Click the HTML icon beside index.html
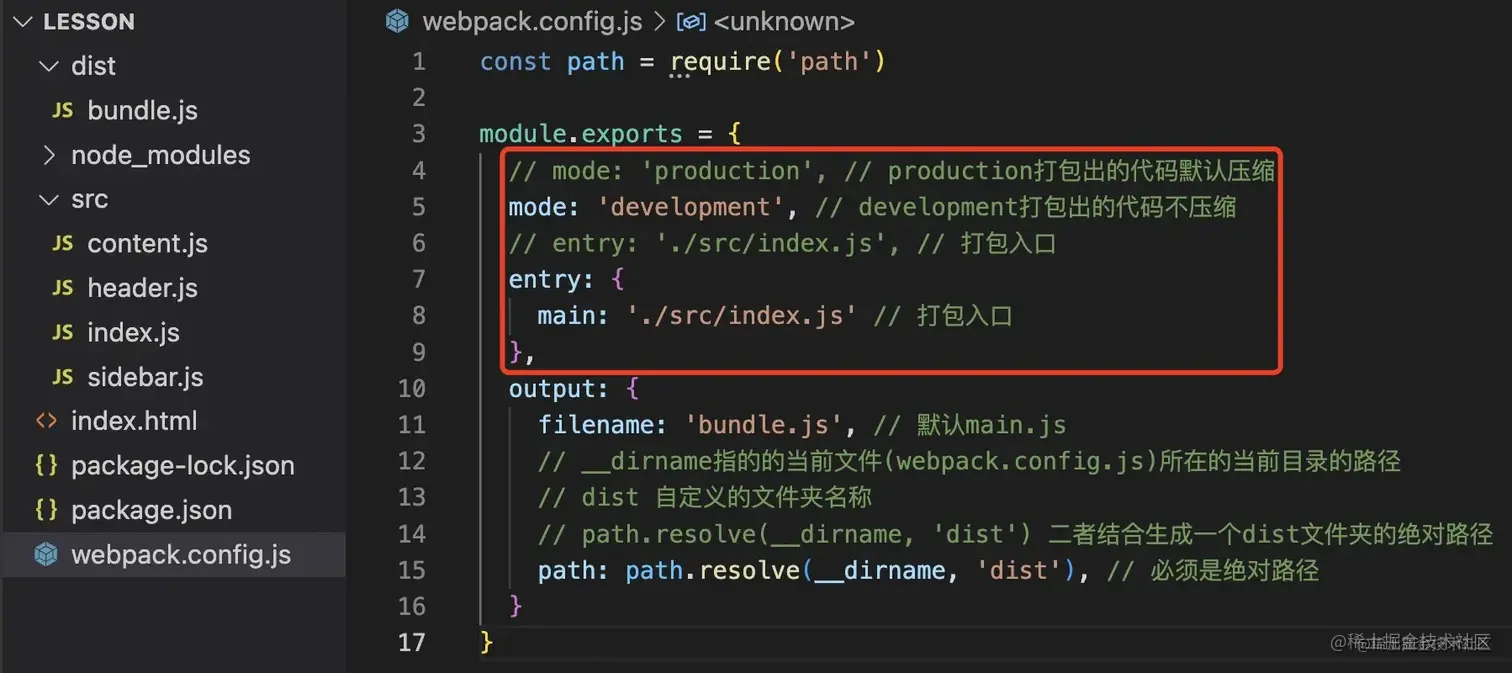The image size is (1512, 673). (46, 421)
